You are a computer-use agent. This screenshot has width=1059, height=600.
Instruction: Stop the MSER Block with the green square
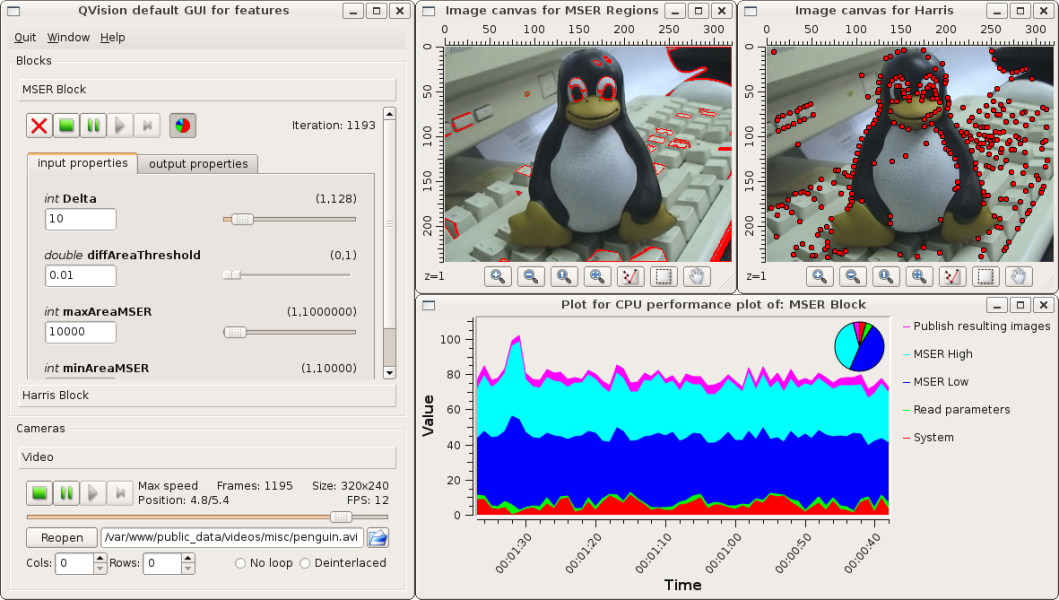point(66,125)
